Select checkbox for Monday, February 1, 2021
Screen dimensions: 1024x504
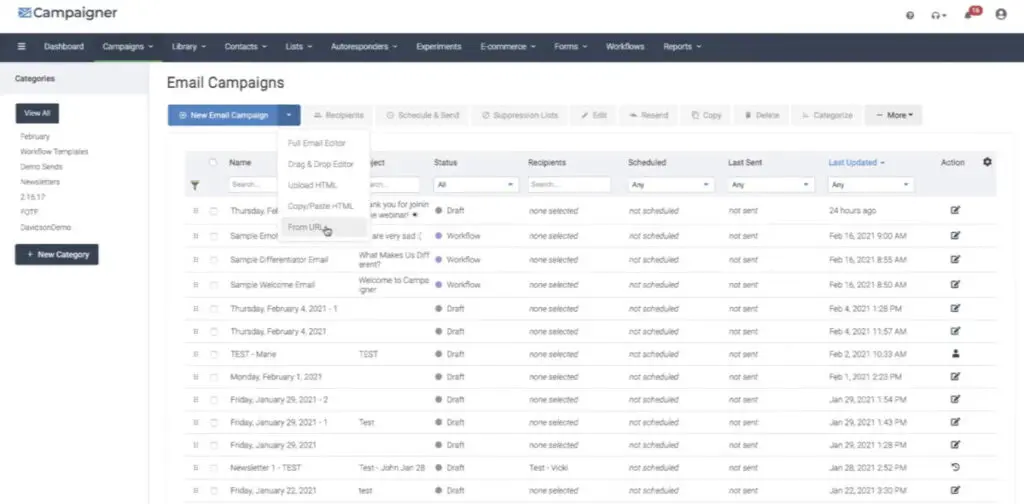pyautogui.click(x=213, y=377)
